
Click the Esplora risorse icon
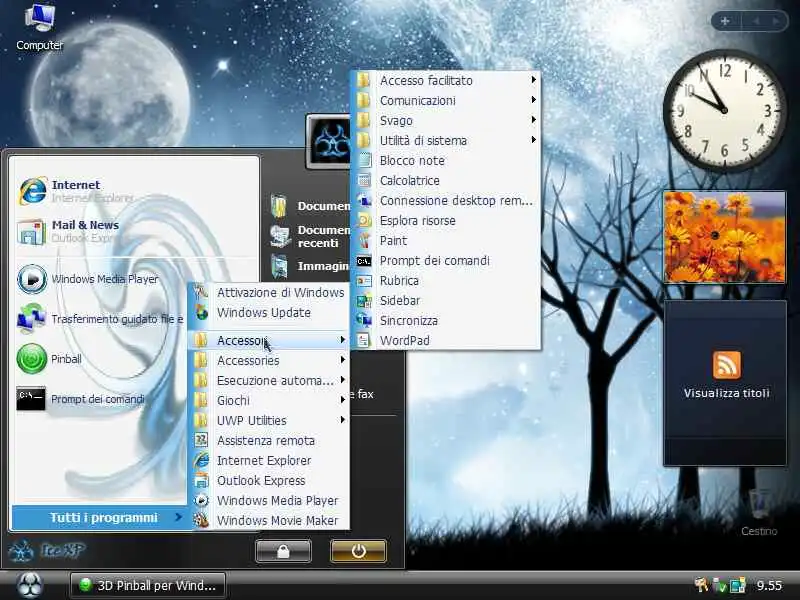(364, 220)
